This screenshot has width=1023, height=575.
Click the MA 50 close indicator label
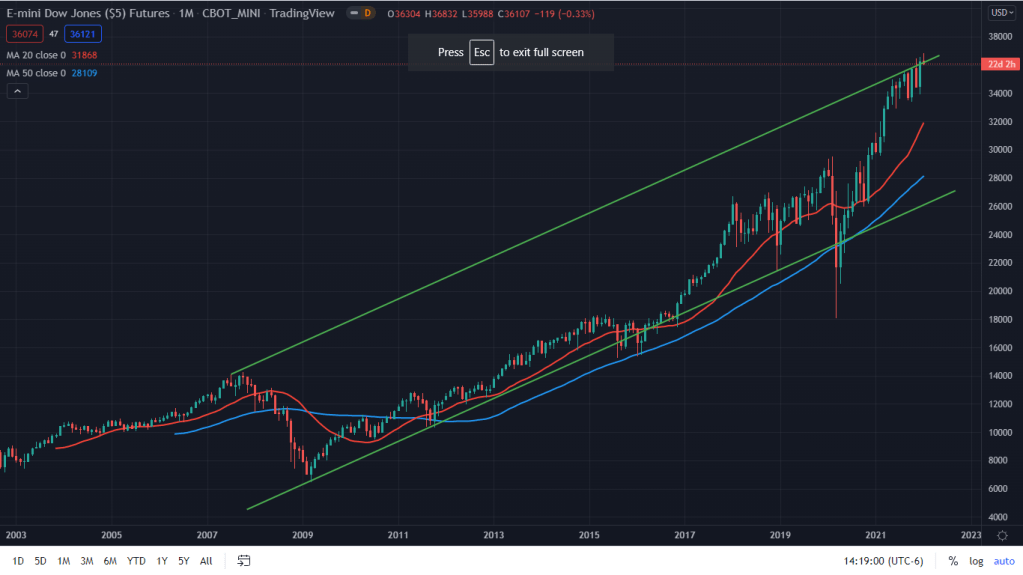(x=36, y=72)
